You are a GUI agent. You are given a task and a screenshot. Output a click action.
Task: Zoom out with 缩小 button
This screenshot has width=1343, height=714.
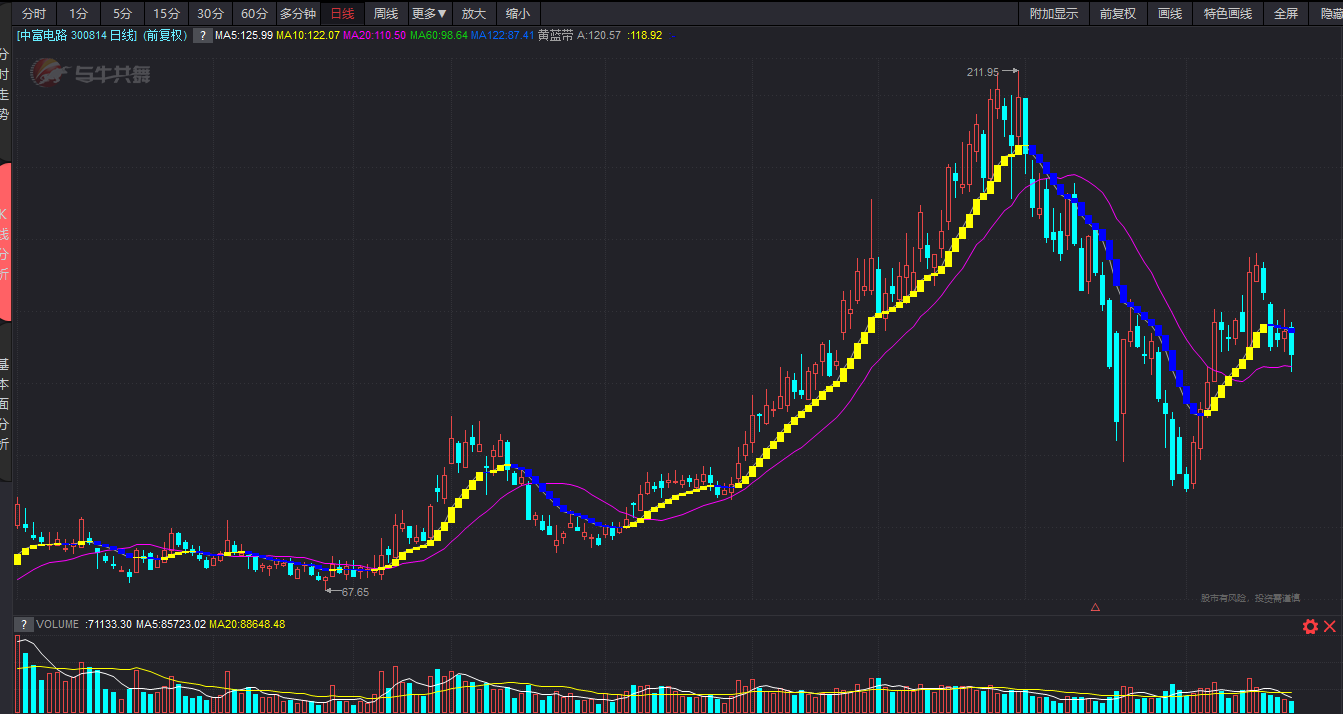518,13
